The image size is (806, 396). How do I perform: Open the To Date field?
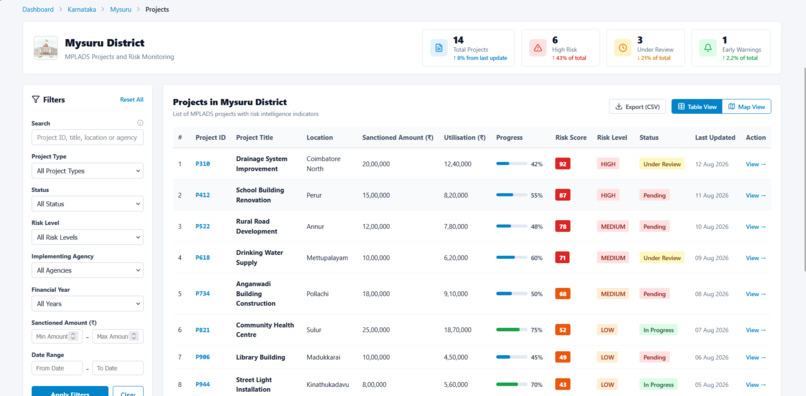[118, 368]
